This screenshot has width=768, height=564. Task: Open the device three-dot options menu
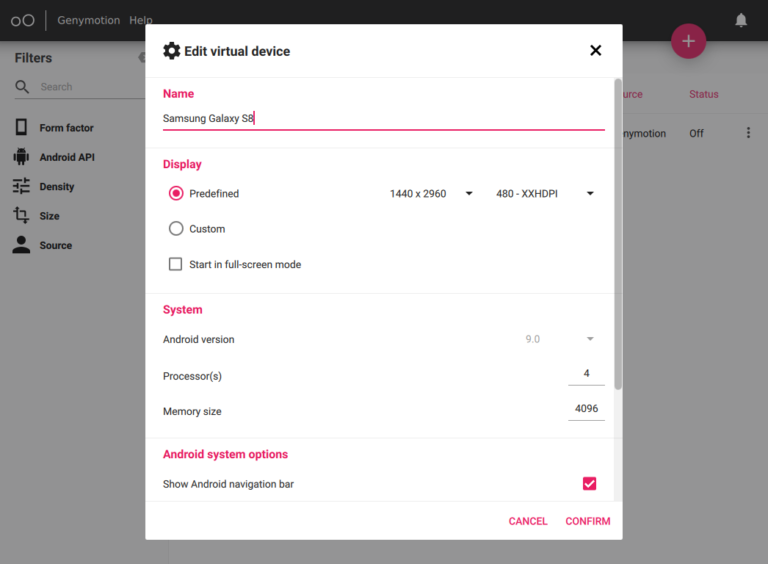pyautogui.click(x=748, y=133)
